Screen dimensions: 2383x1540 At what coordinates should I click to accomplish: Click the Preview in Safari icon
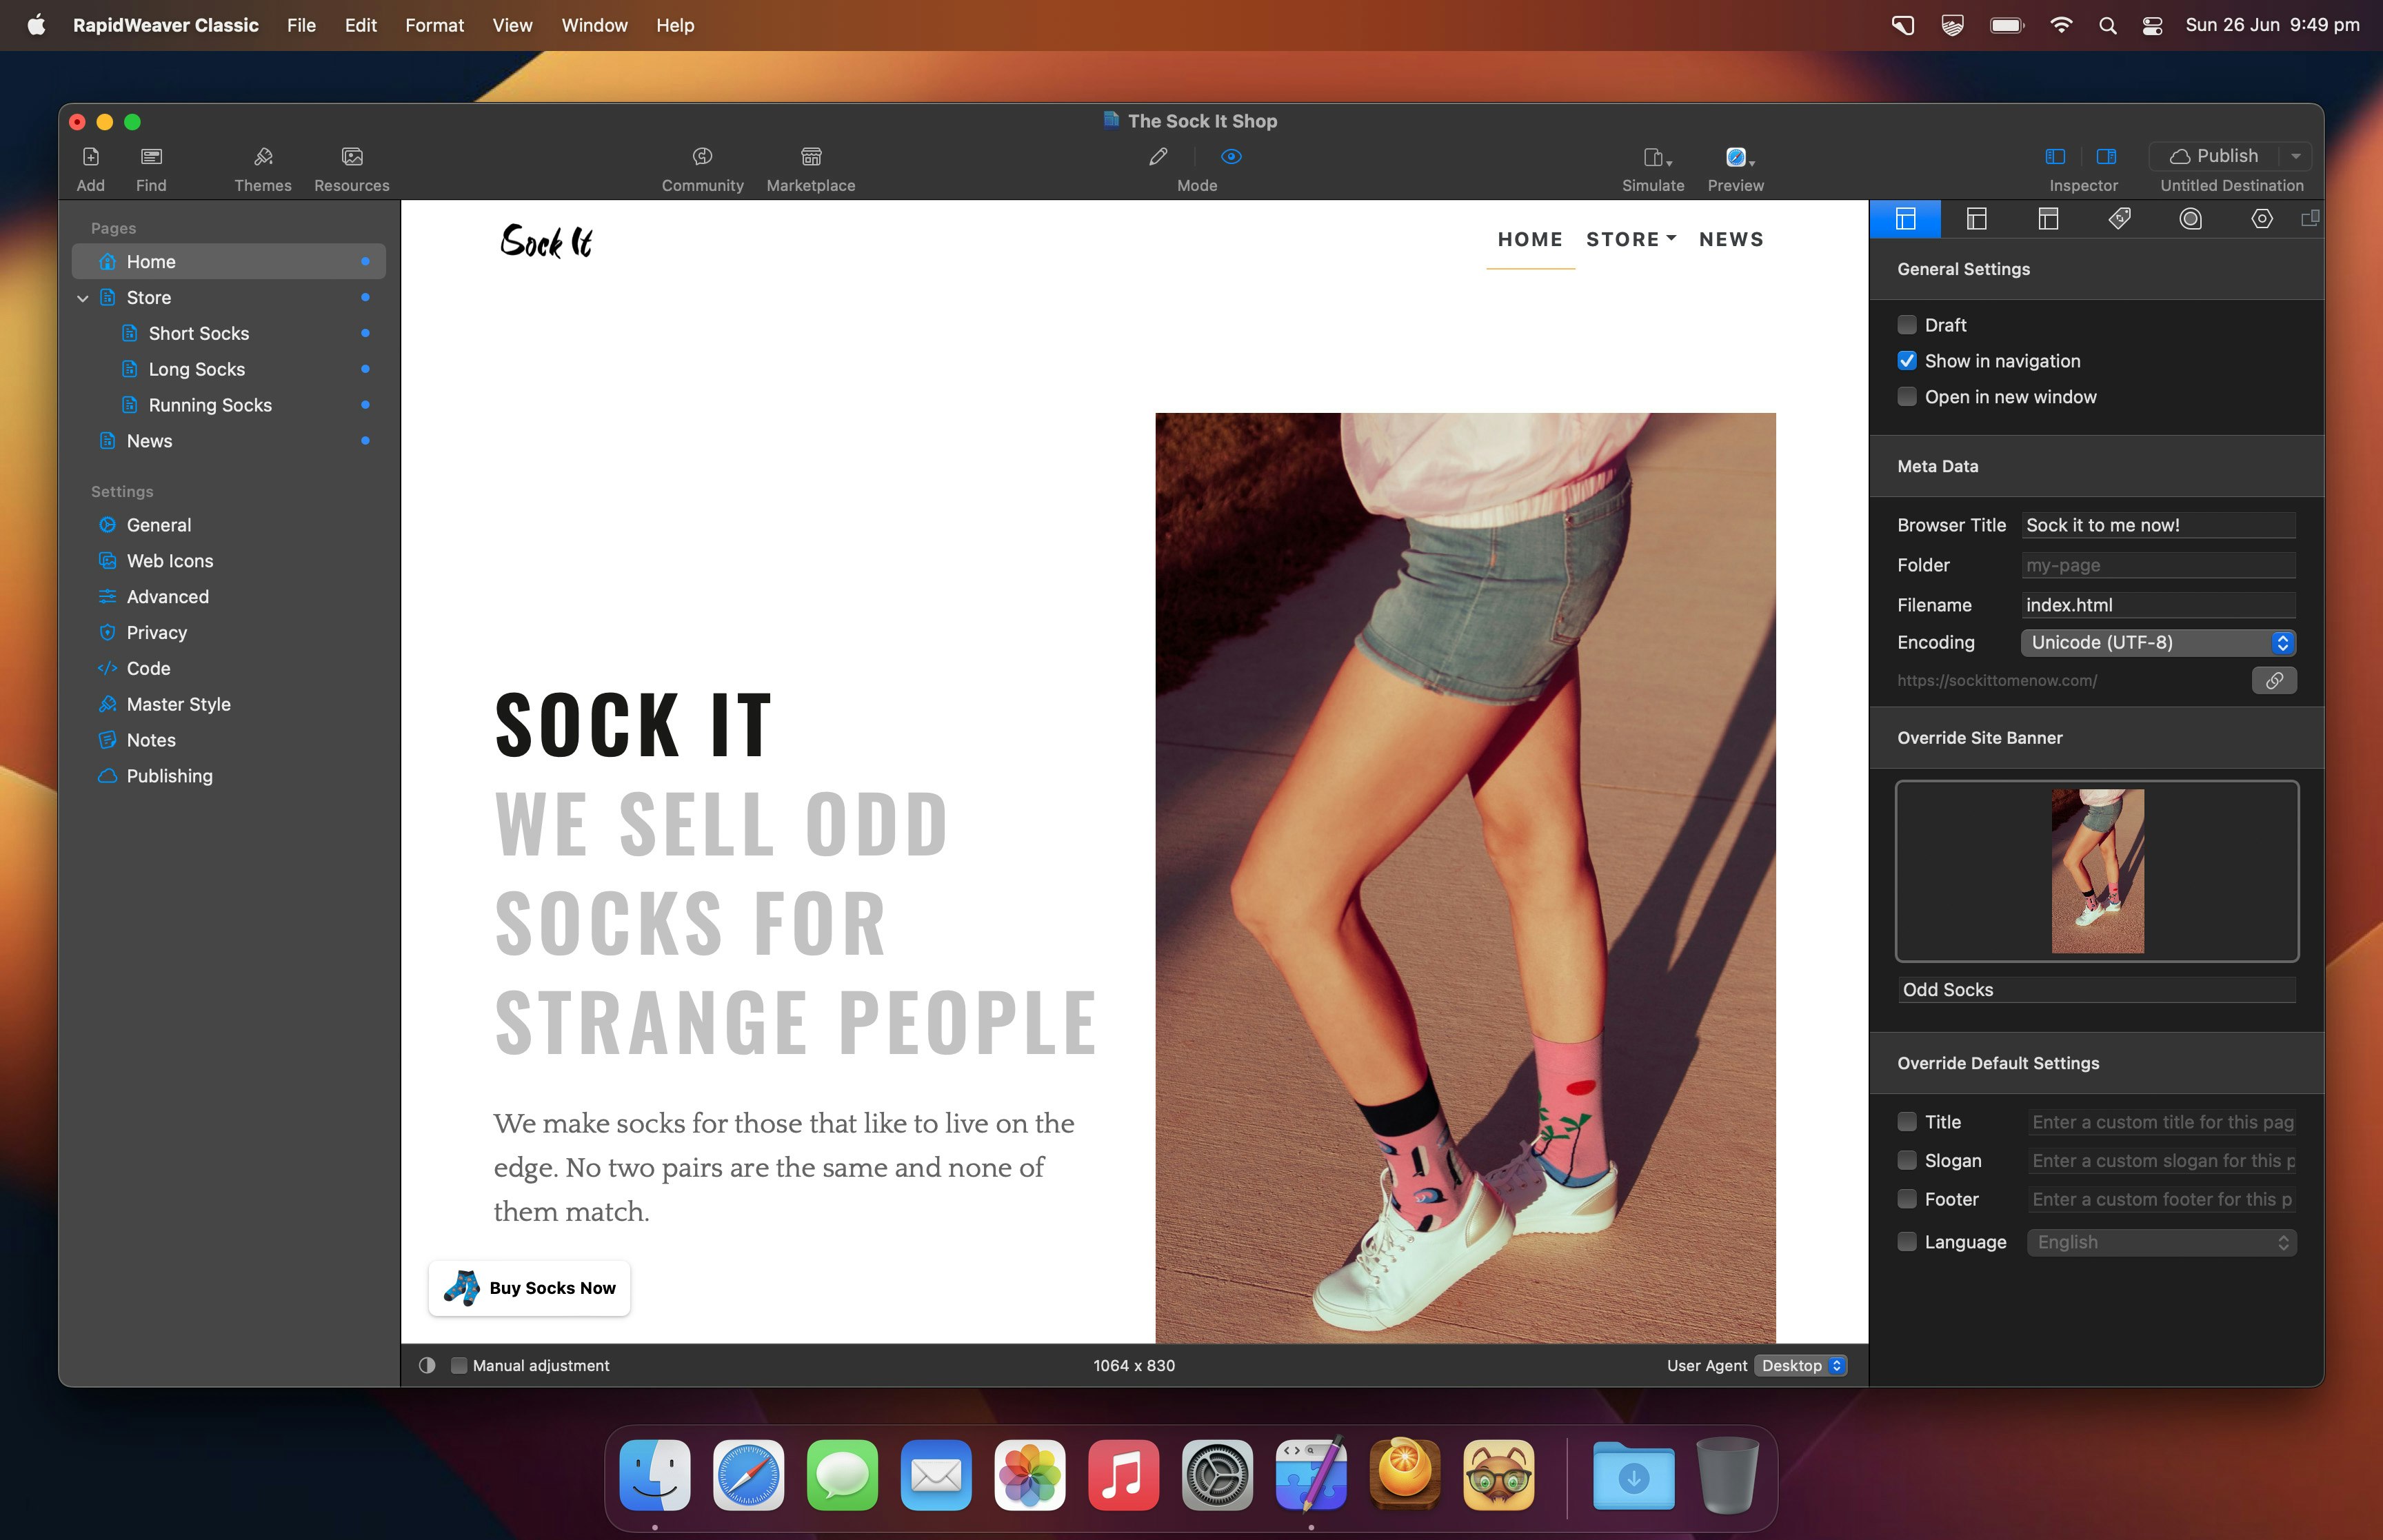(1738, 157)
